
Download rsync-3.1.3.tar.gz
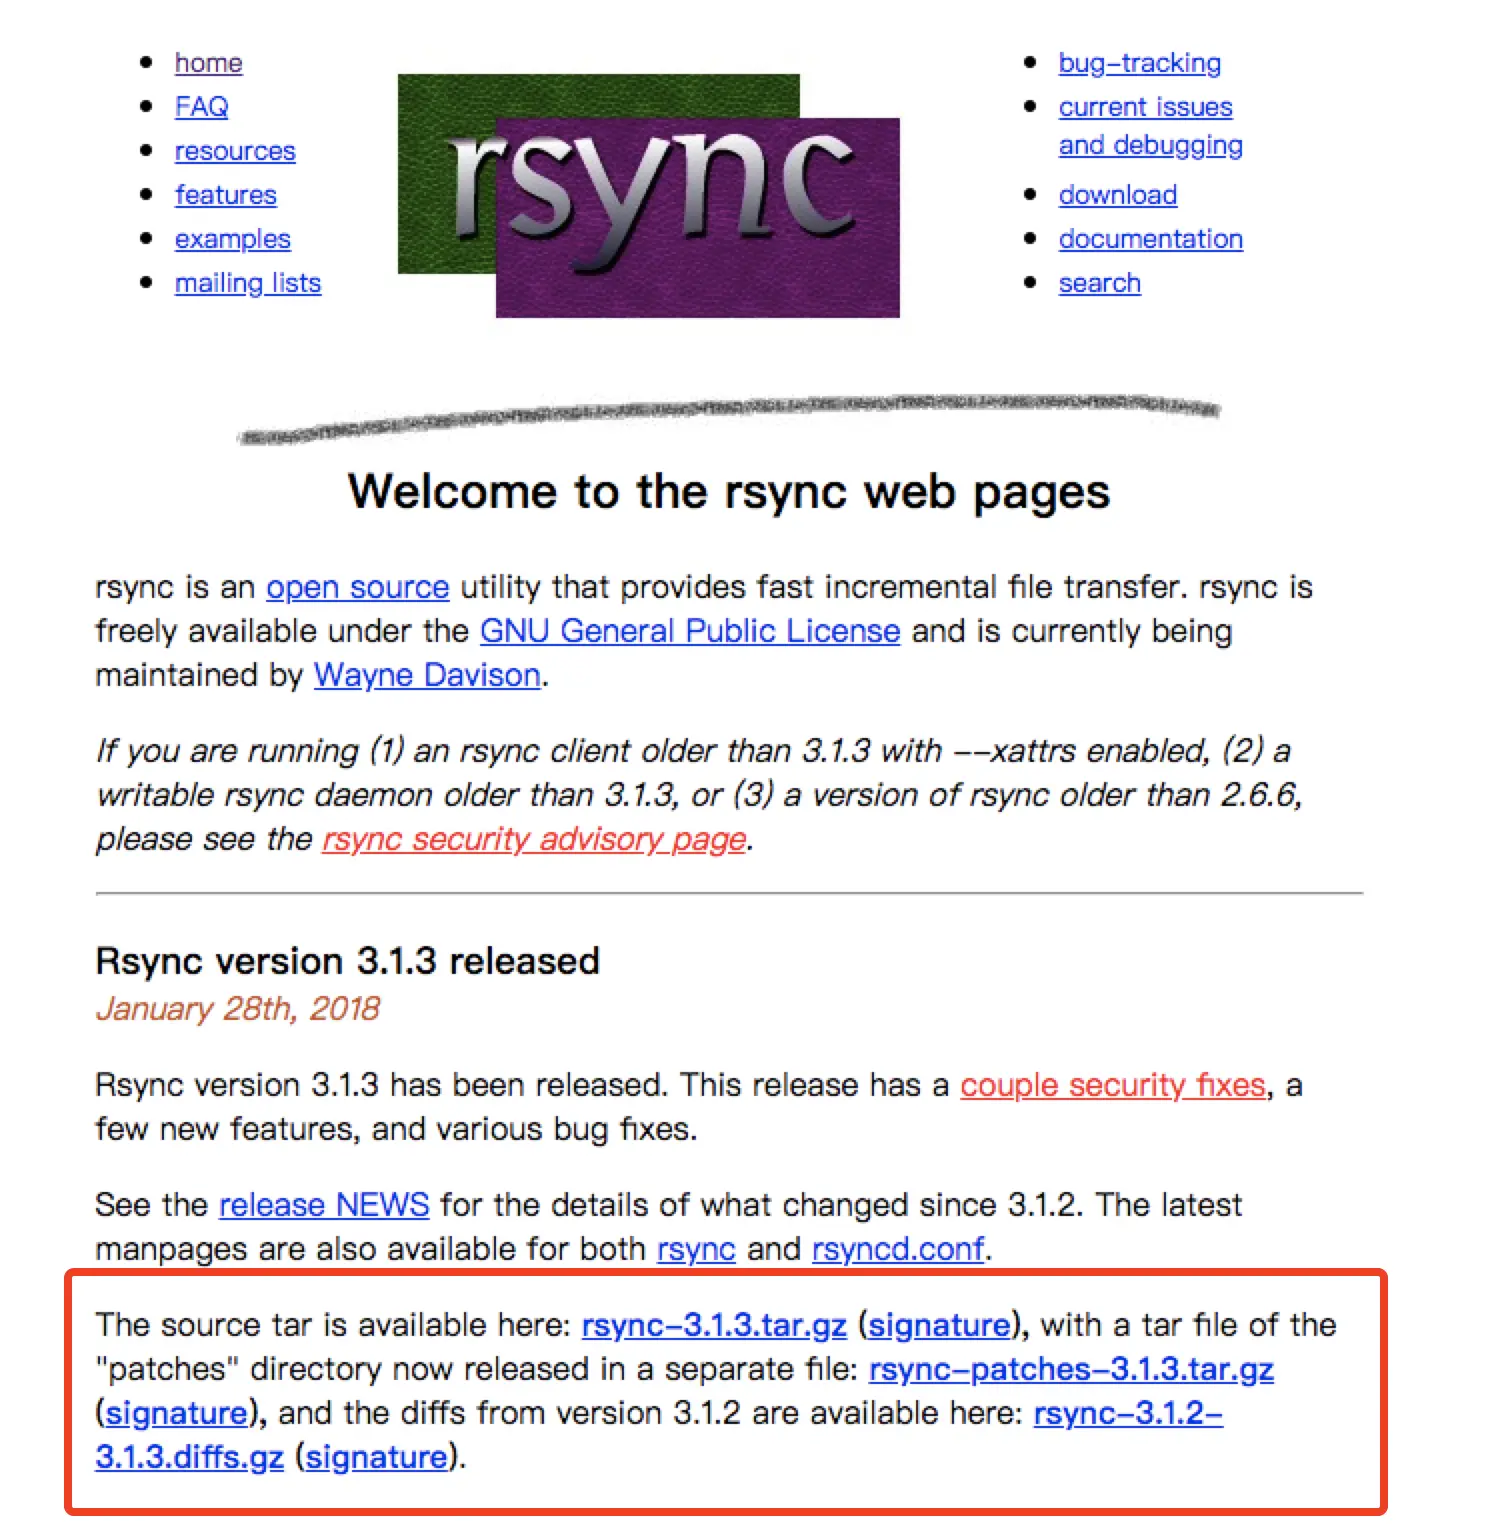coord(714,1325)
